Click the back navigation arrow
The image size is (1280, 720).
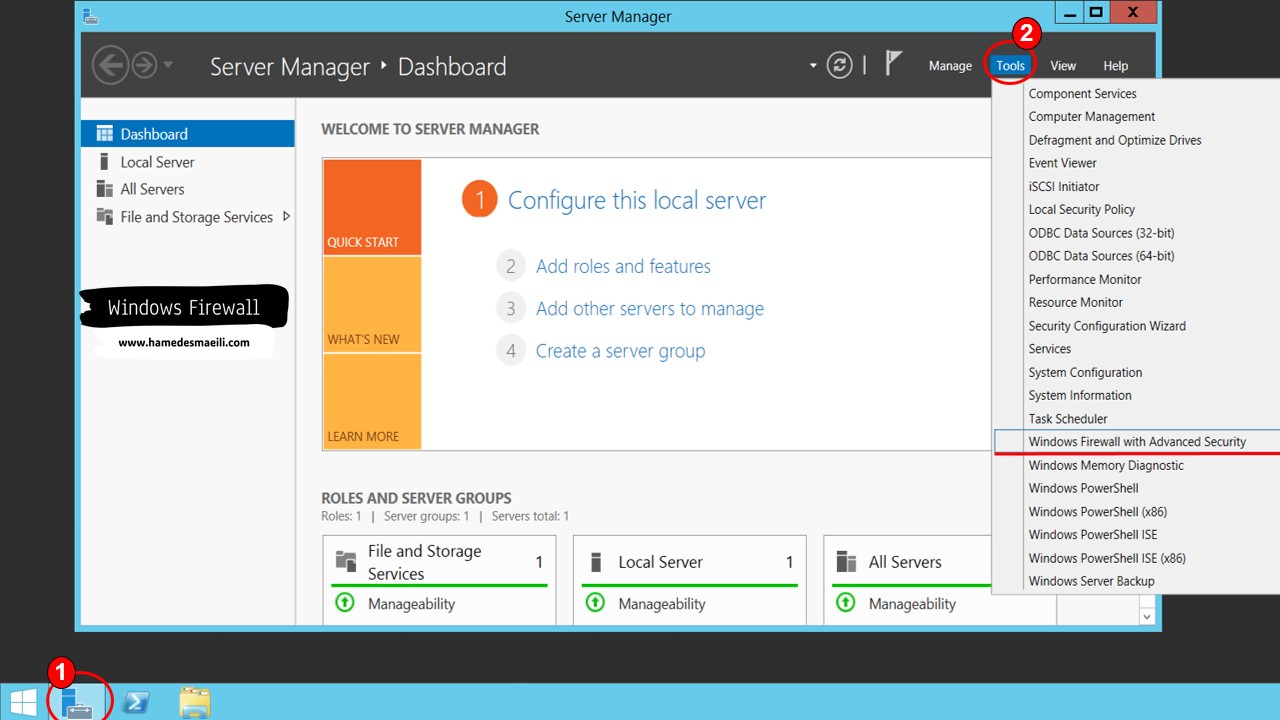(x=111, y=66)
